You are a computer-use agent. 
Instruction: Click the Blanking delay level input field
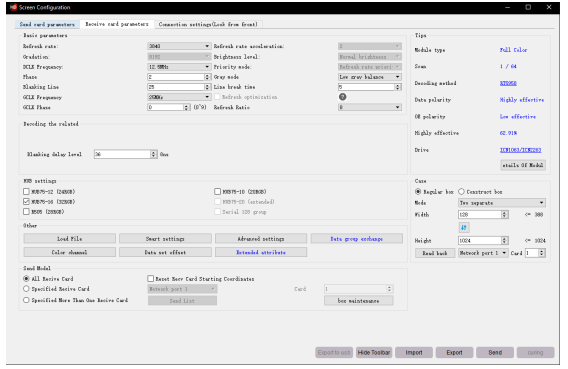pos(122,154)
